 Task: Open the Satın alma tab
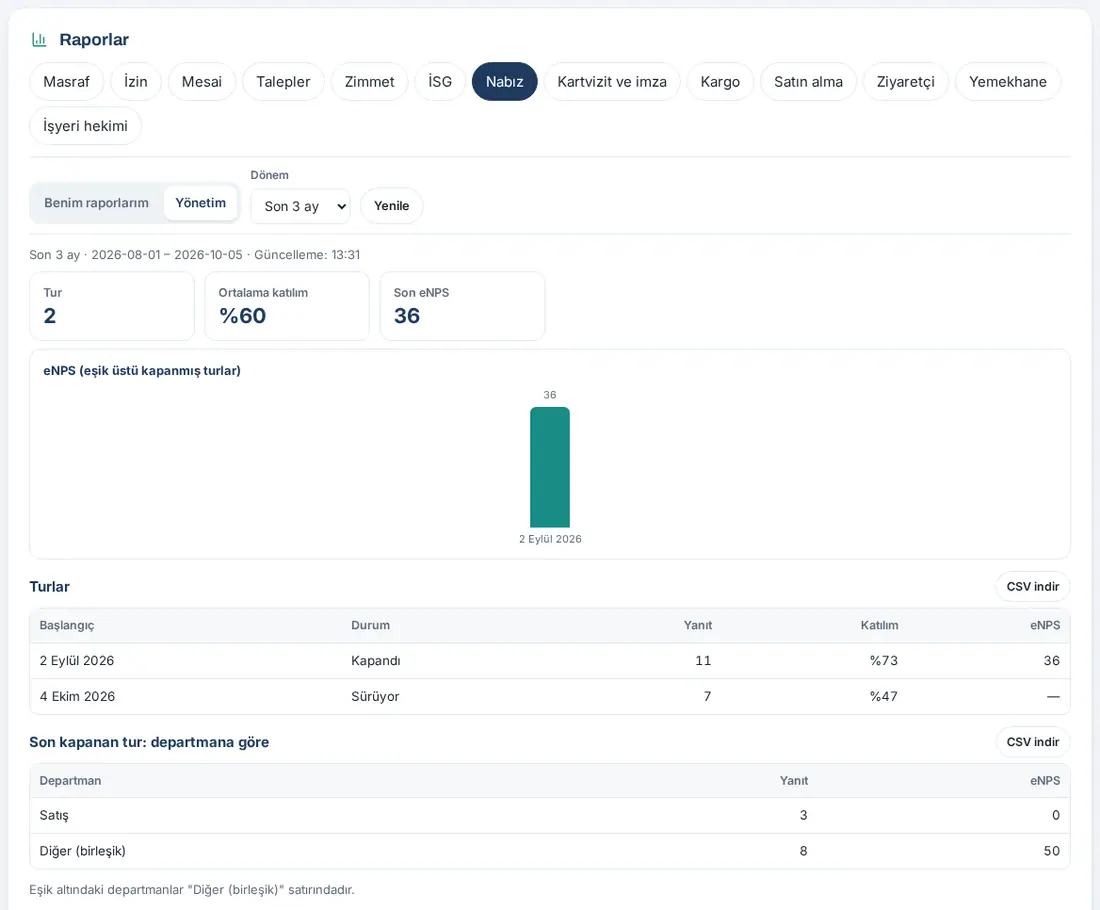click(x=808, y=81)
